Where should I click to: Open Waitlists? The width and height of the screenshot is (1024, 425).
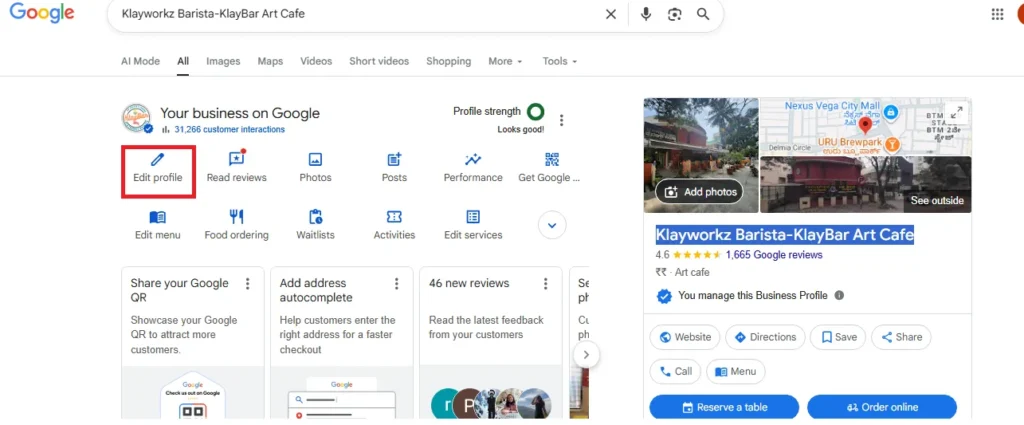[315, 225]
